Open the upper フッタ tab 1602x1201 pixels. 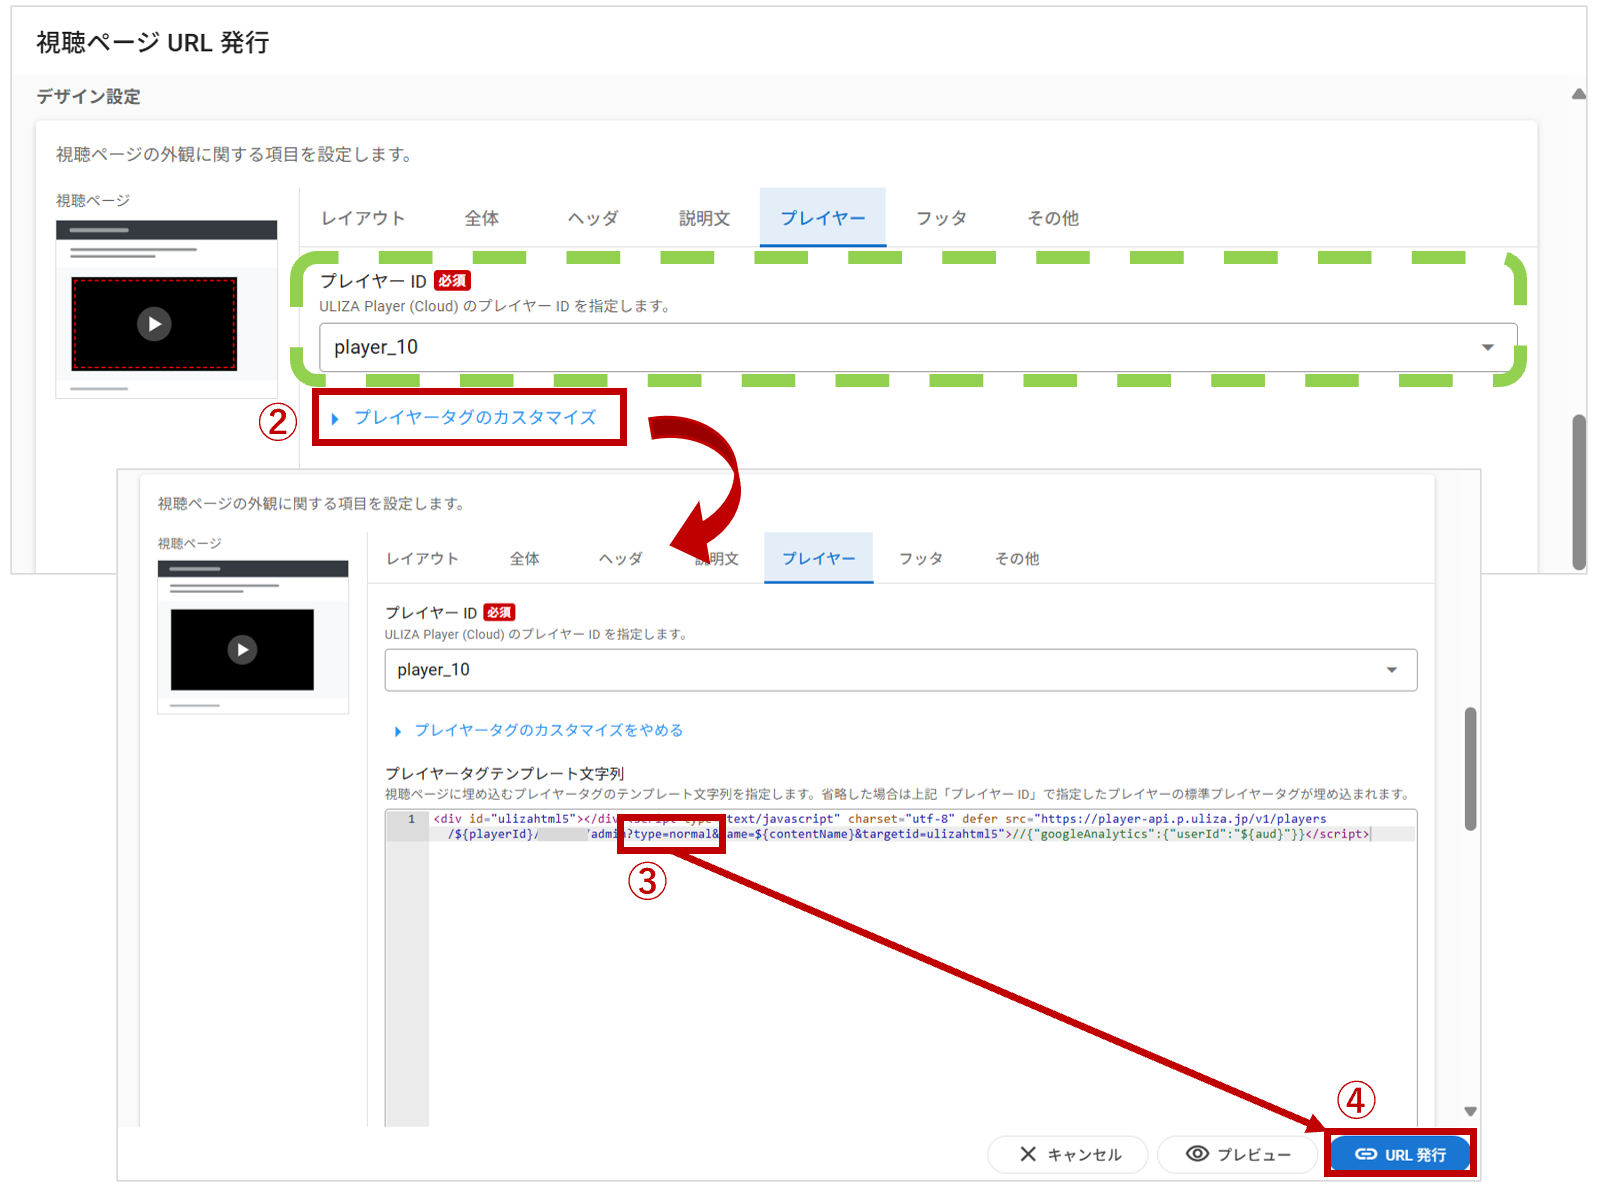941,218
